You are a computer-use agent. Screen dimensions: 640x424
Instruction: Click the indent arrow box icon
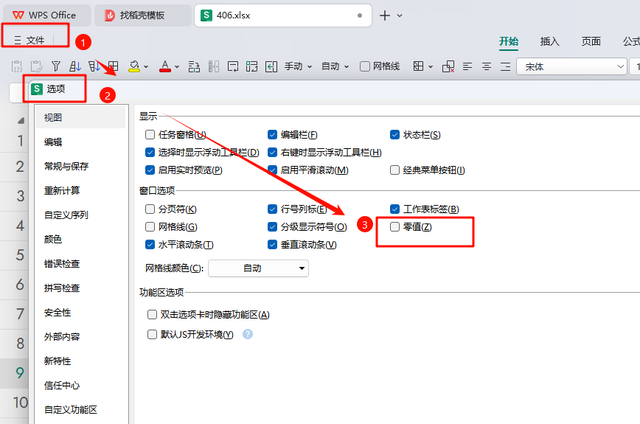tap(271, 66)
